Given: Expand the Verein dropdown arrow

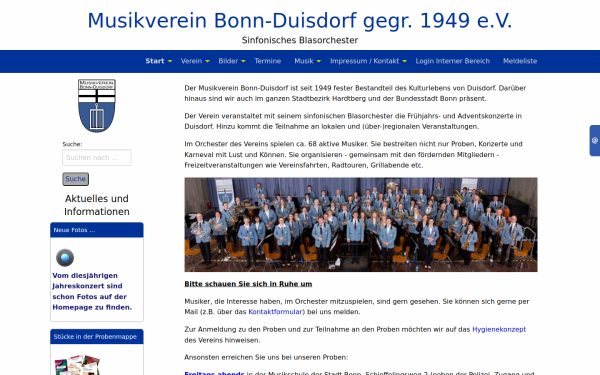Looking at the screenshot, I should point(207,61).
